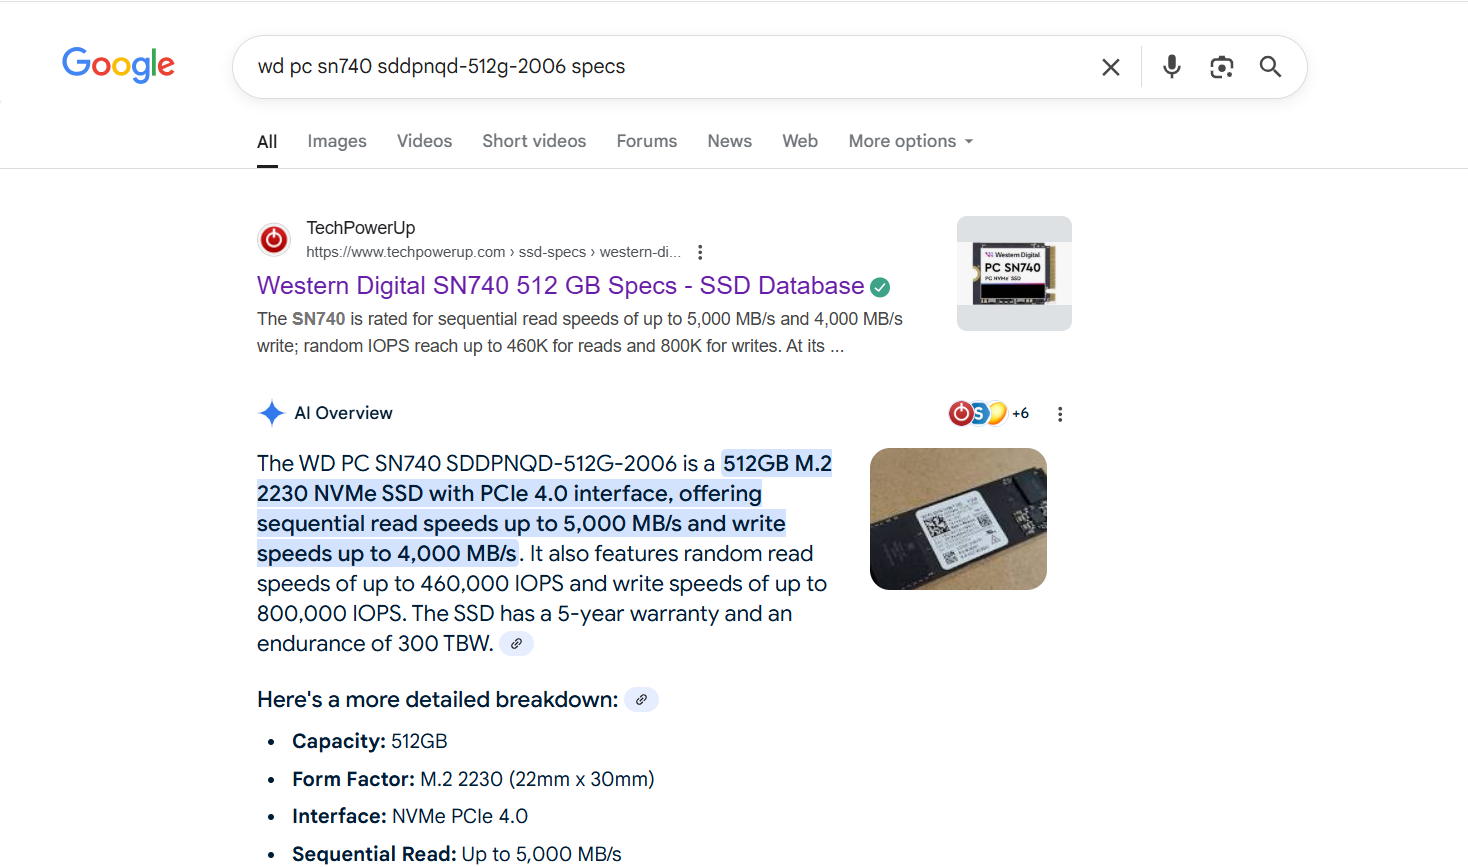This screenshot has height=867, width=1468.
Task: Expand the More options dropdown
Action: [909, 141]
